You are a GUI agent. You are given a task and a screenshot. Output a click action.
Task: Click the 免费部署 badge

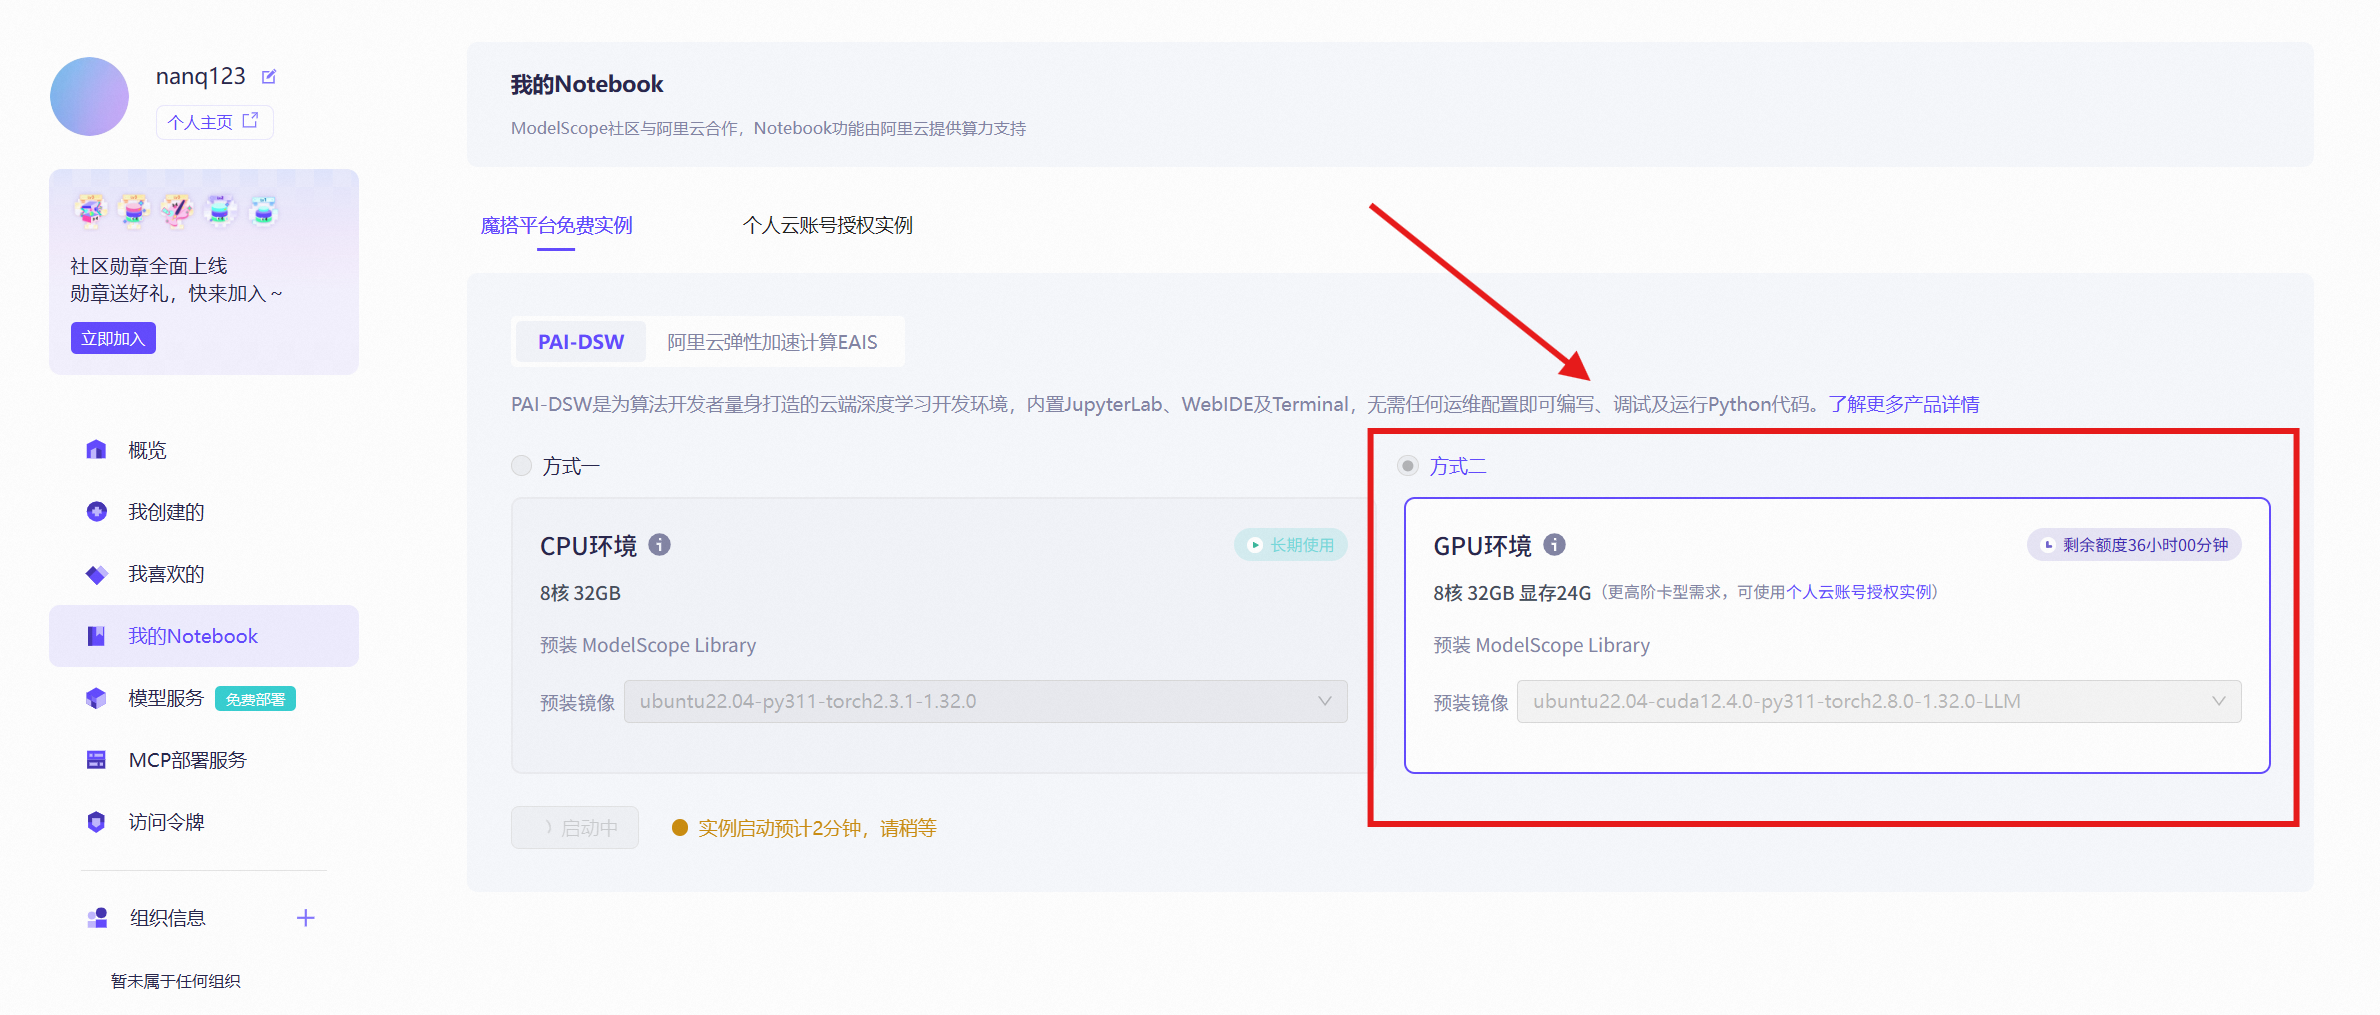(255, 699)
